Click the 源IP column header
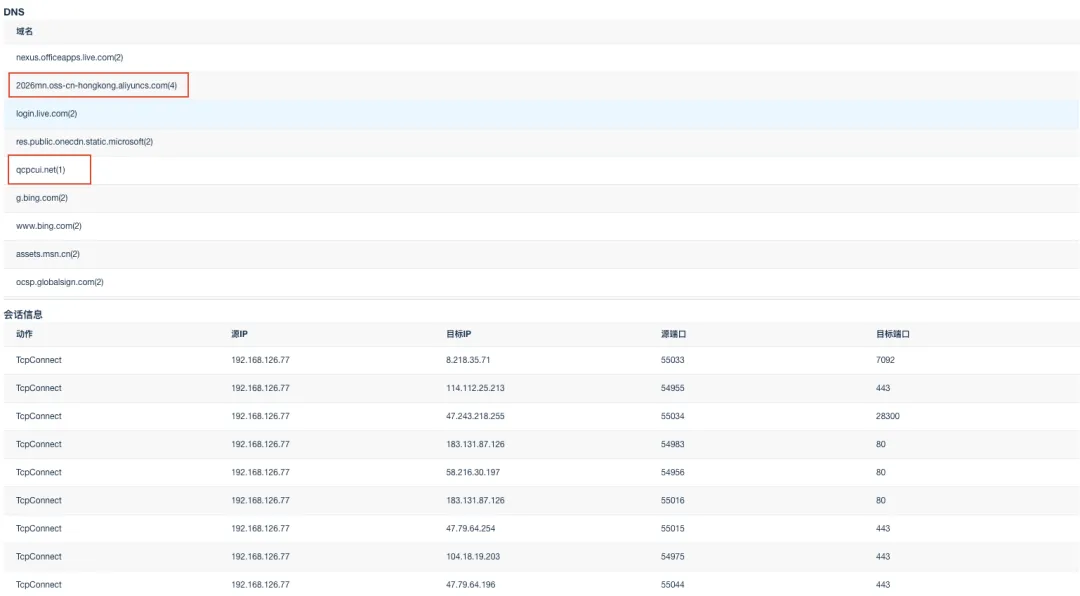The image size is (1080, 596). click(x=239, y=334)
